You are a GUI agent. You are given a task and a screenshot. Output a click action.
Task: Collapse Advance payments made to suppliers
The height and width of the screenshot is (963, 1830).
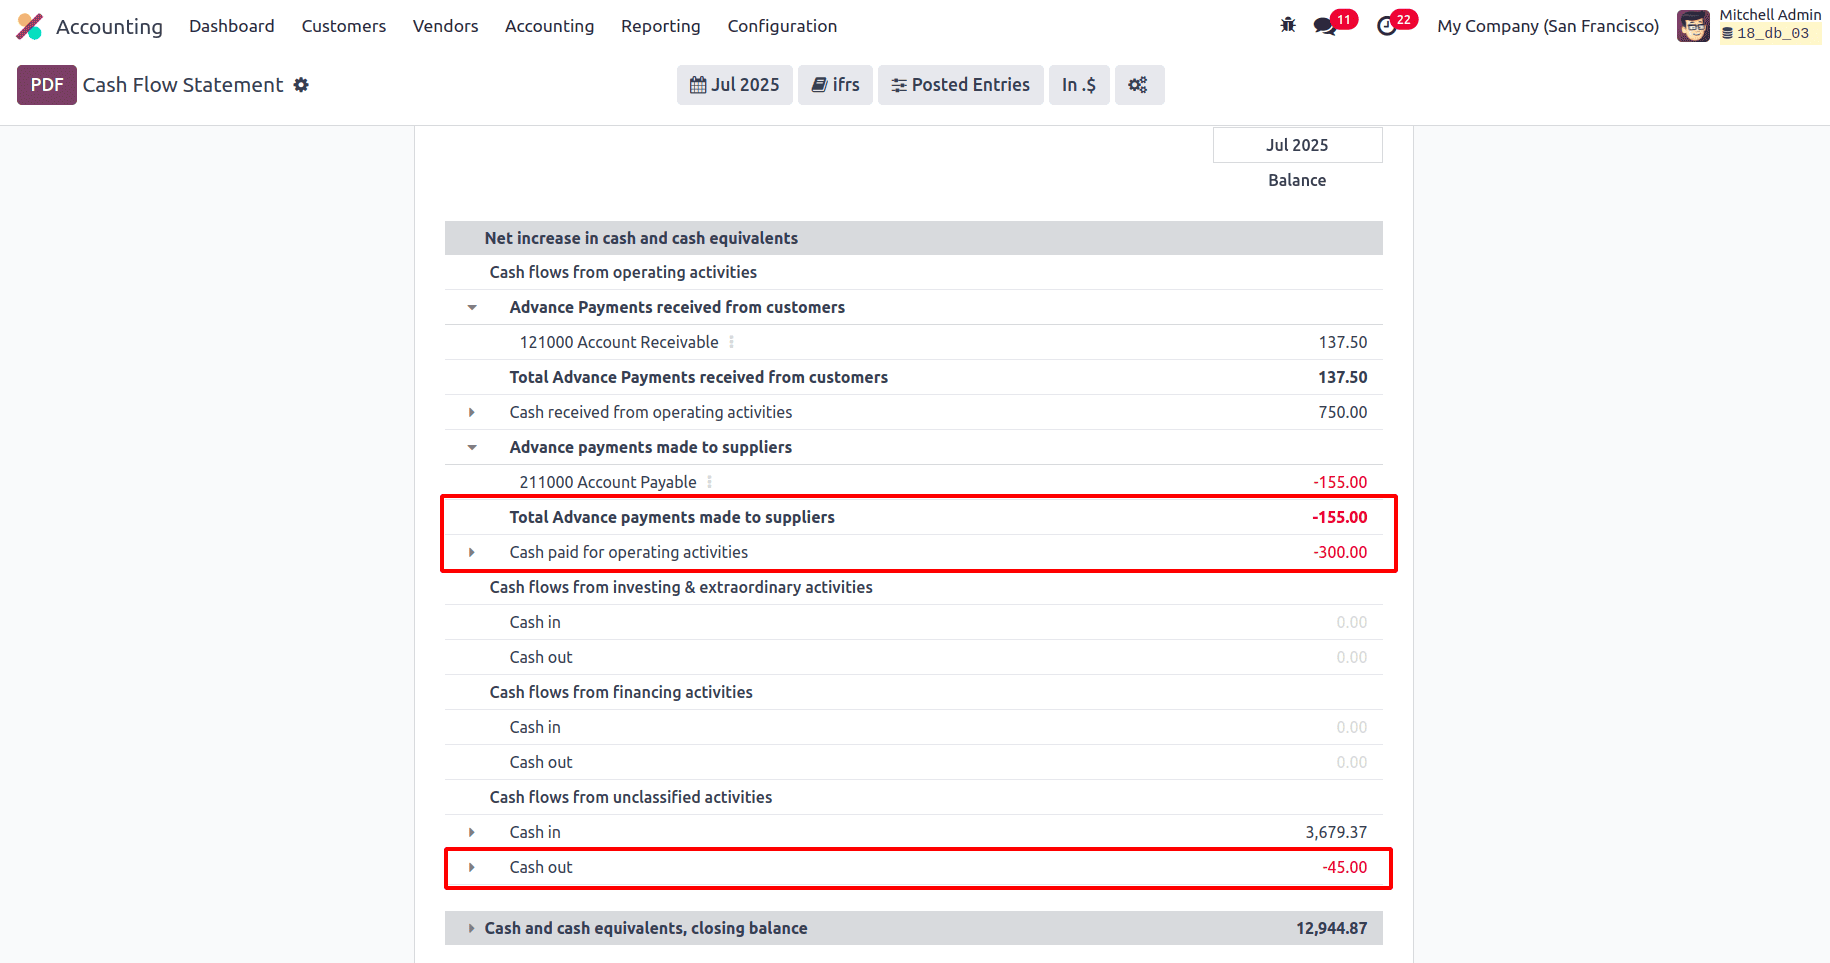[x=472, y=447]
